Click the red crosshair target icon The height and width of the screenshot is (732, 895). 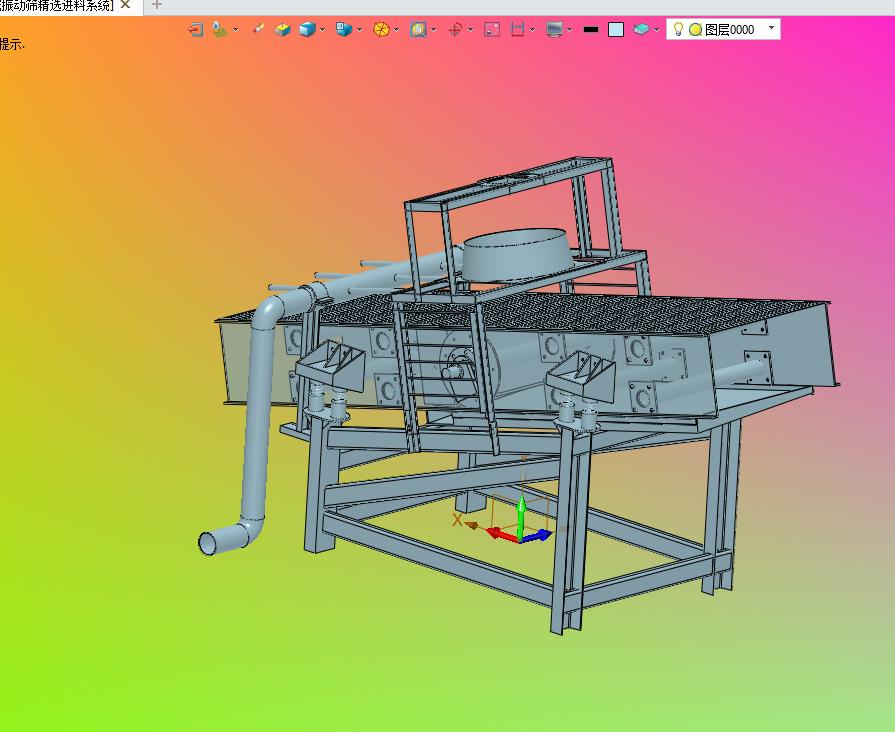point(455,29)
